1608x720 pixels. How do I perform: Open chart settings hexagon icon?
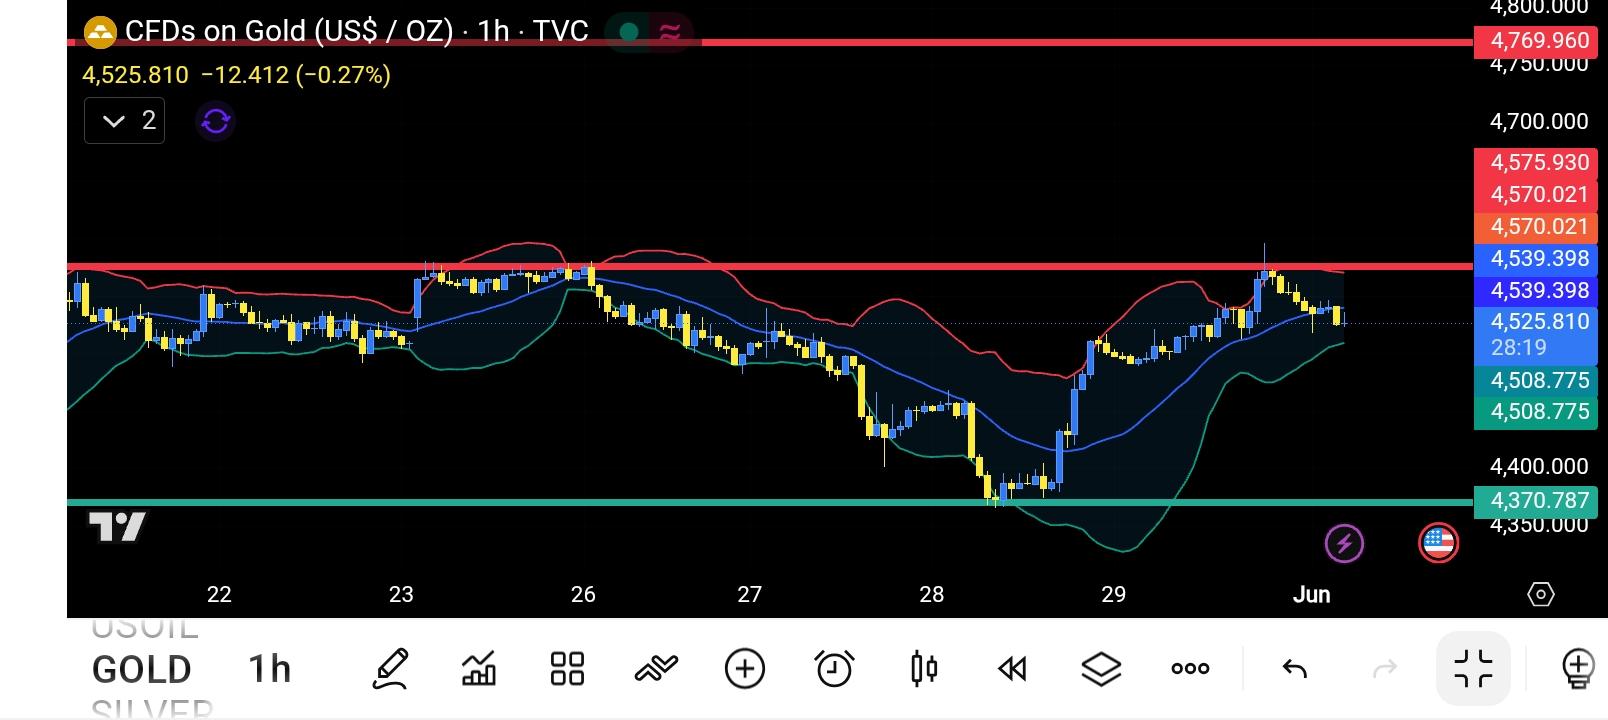point(1541,594)
